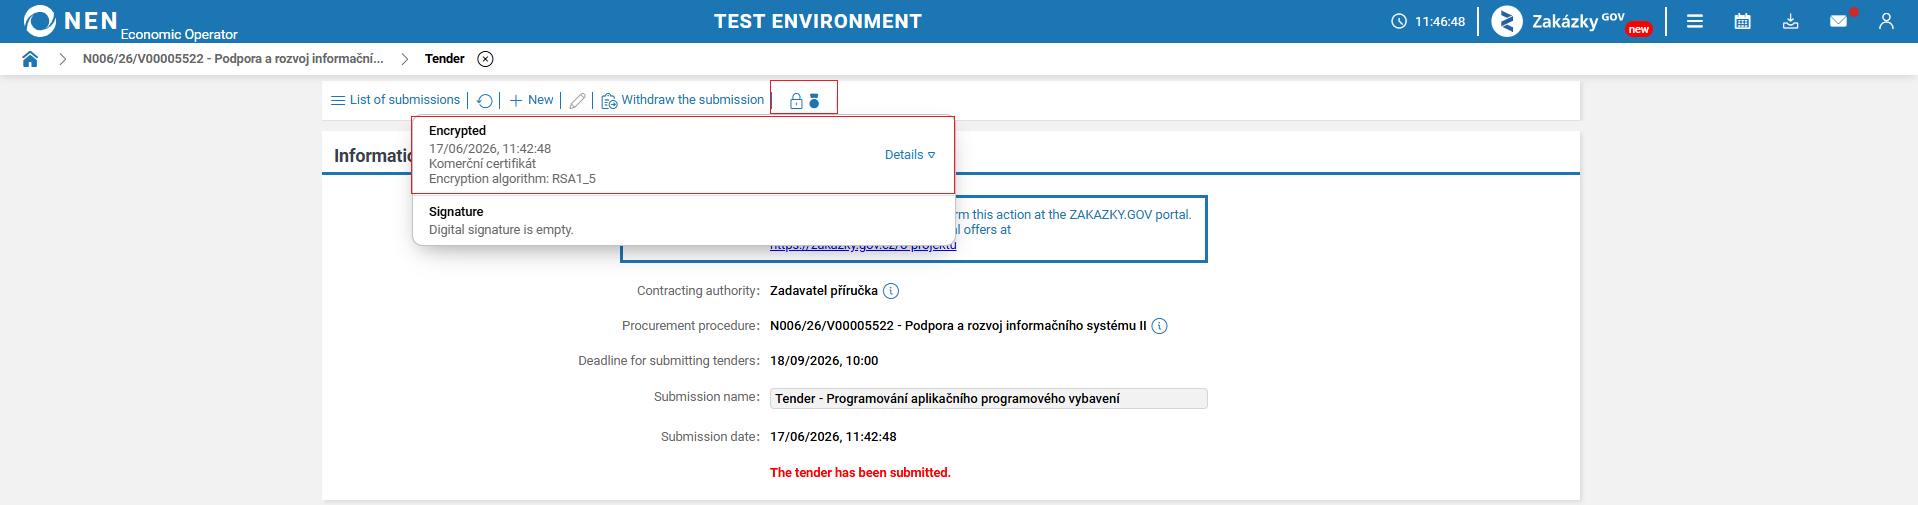Open the downloads icon in header
The width and height of the screenshot is (1918, 505).
point(1790,21)
